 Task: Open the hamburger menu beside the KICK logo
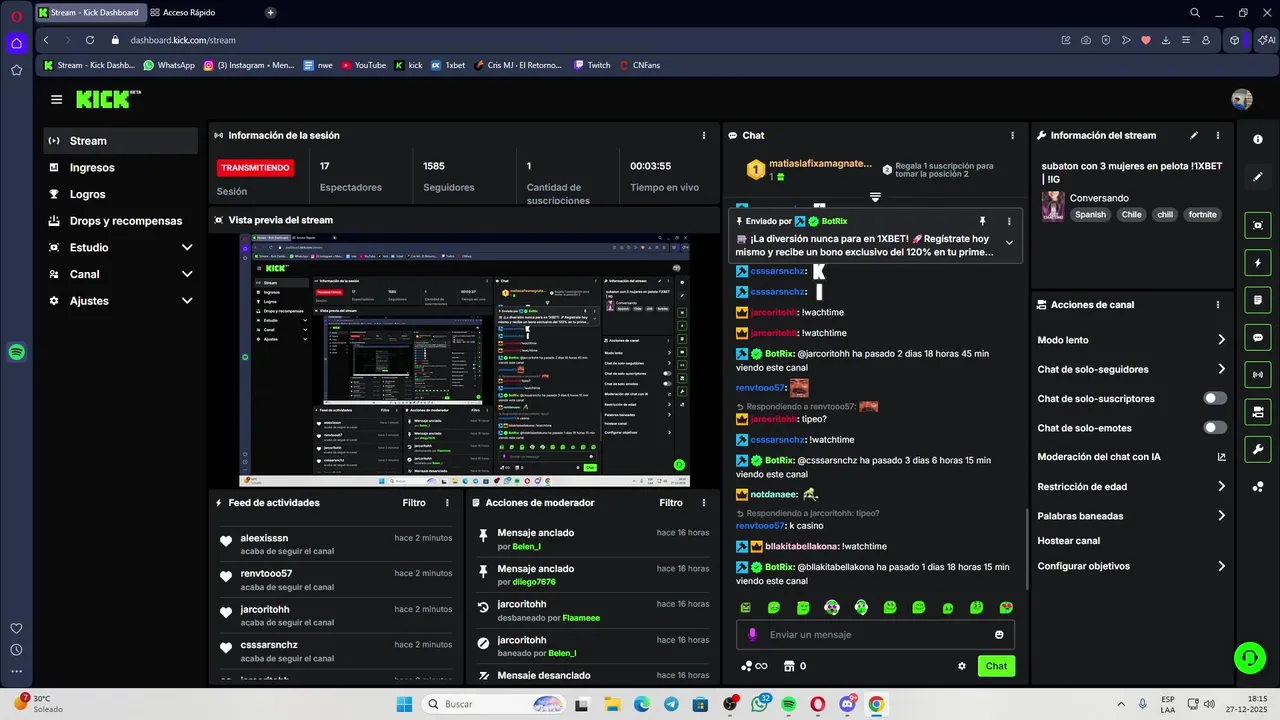click(56, 99)
